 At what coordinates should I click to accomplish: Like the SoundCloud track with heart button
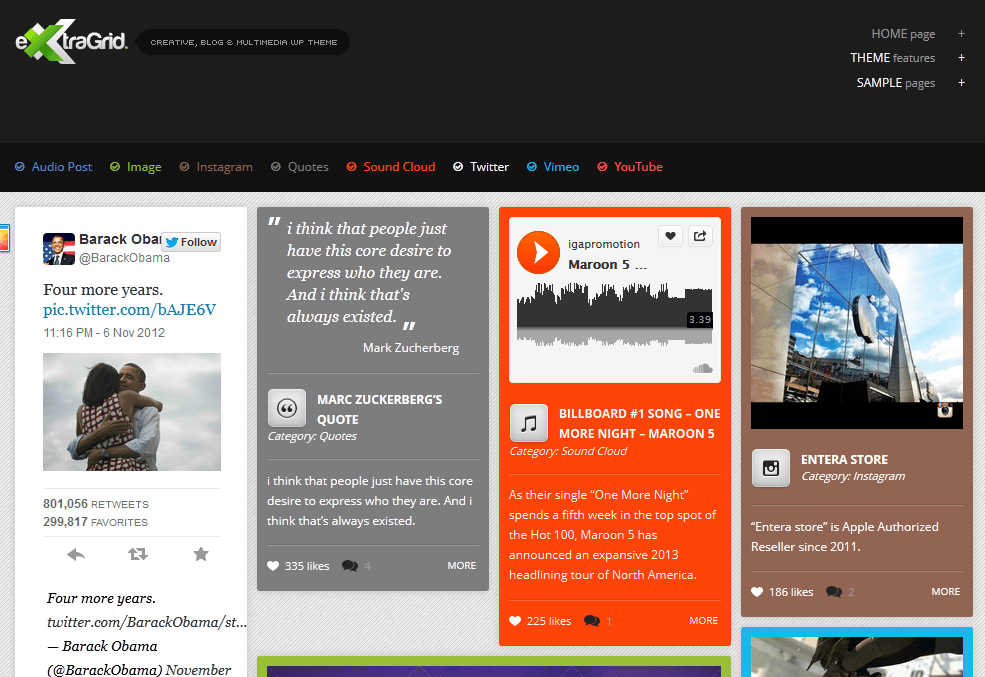click(x=670, y=236)
